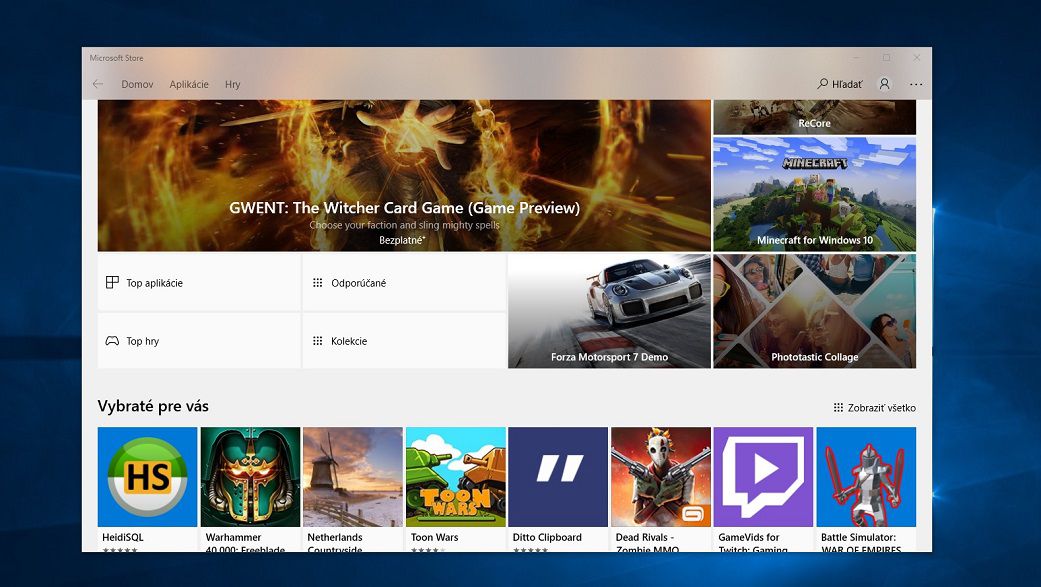
Task: Minimize the Microsoft Store window
Action: tap(856, 58)
